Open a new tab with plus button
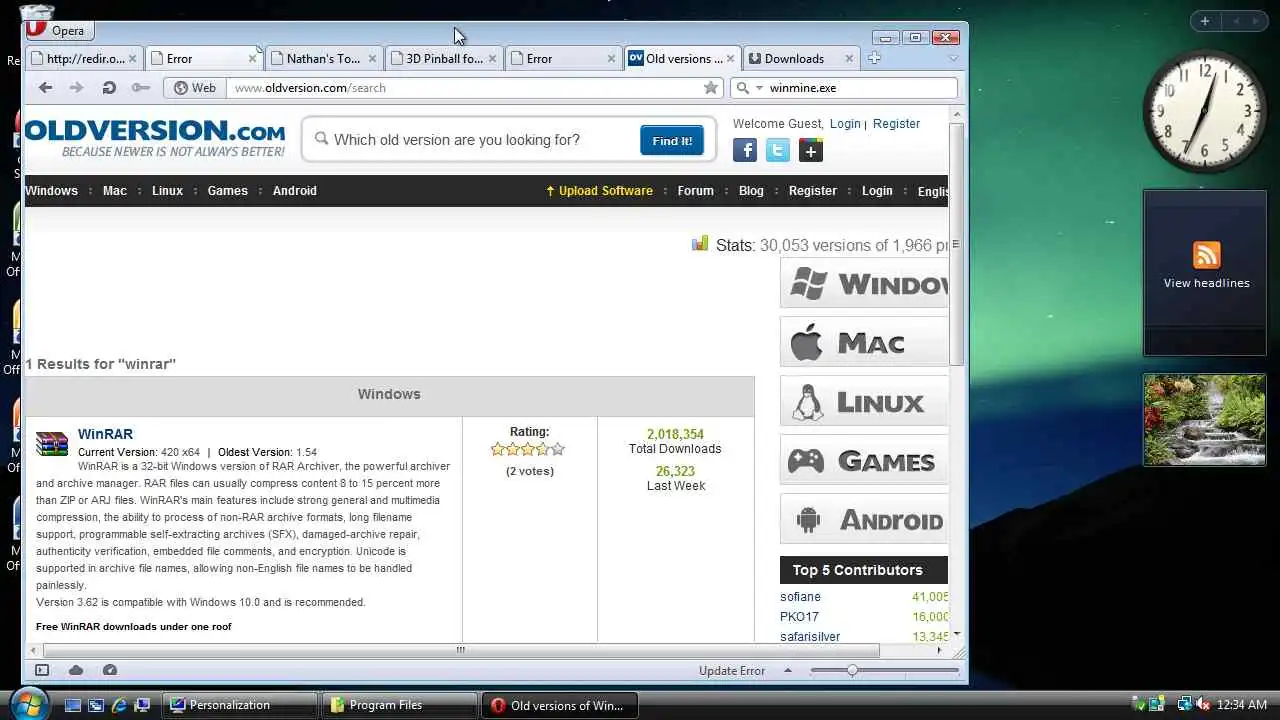 [874, 59]
